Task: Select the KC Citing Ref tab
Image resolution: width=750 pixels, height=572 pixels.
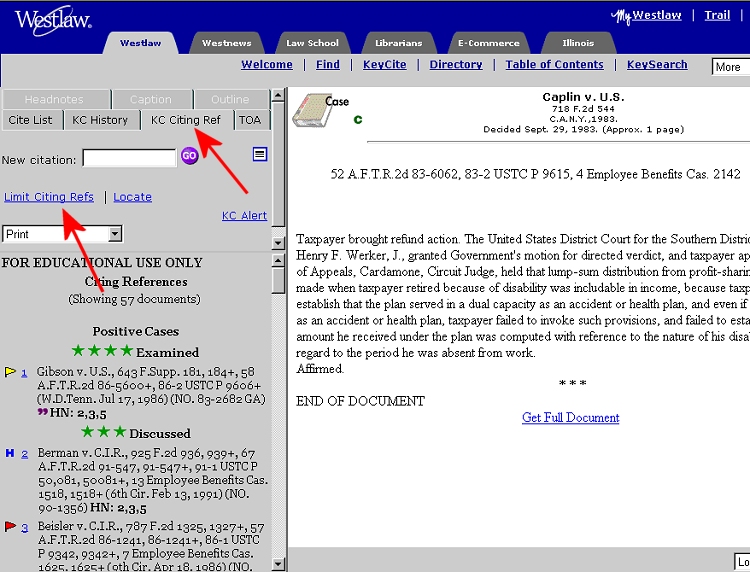Action: (x=187, y=120)
